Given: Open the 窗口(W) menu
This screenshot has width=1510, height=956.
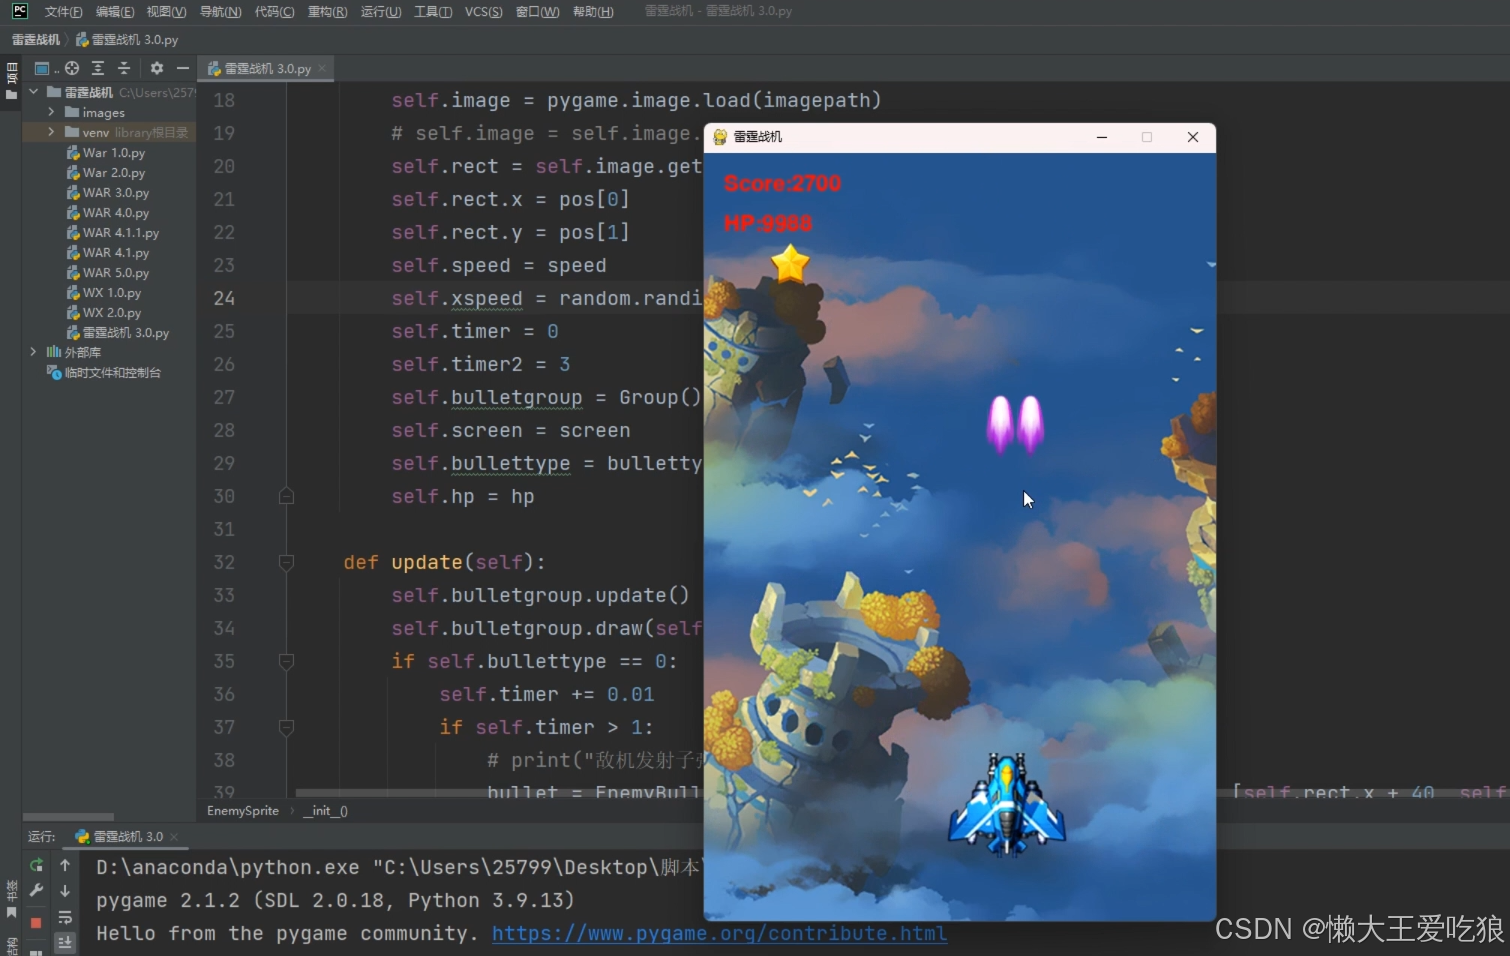Looking at the screenshot, I should tap(537, 12).
